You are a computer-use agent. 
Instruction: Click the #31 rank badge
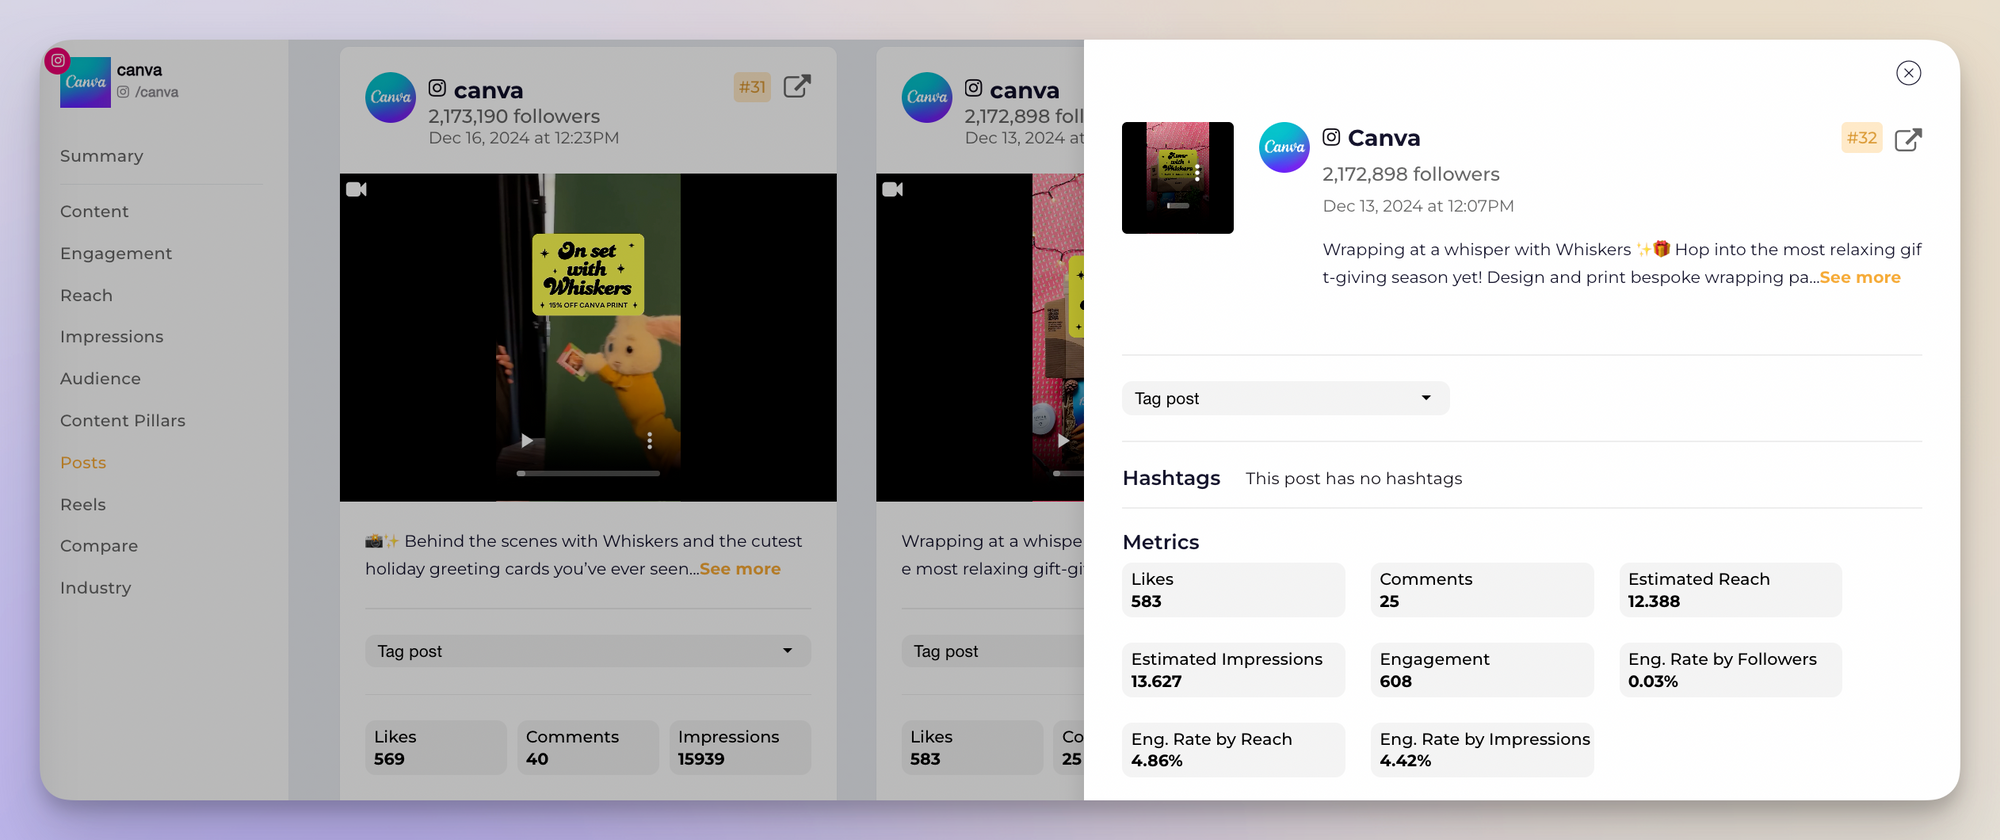click(752, 87)
